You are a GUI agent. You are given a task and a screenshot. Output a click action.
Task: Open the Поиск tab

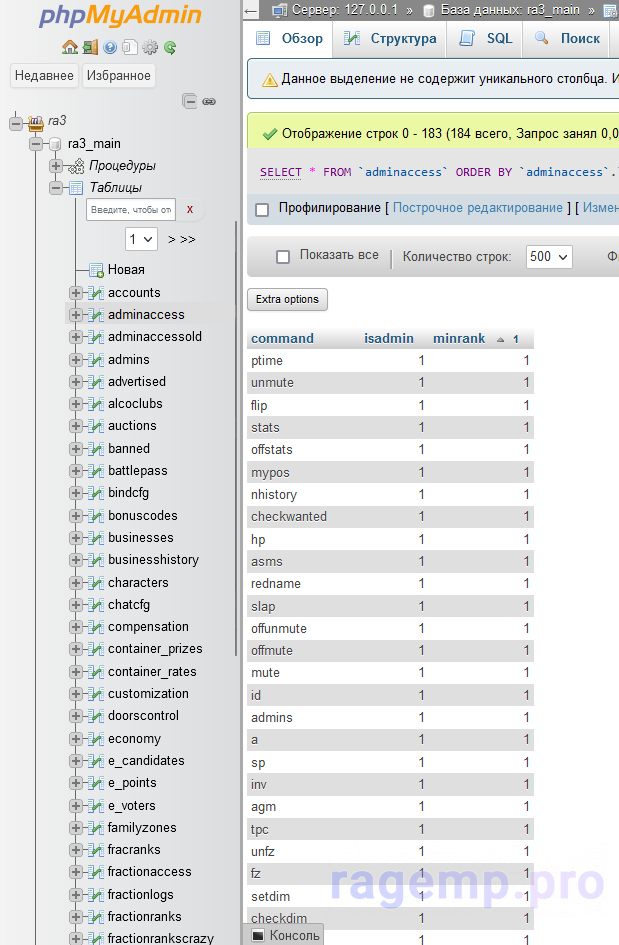pos(567,39)
